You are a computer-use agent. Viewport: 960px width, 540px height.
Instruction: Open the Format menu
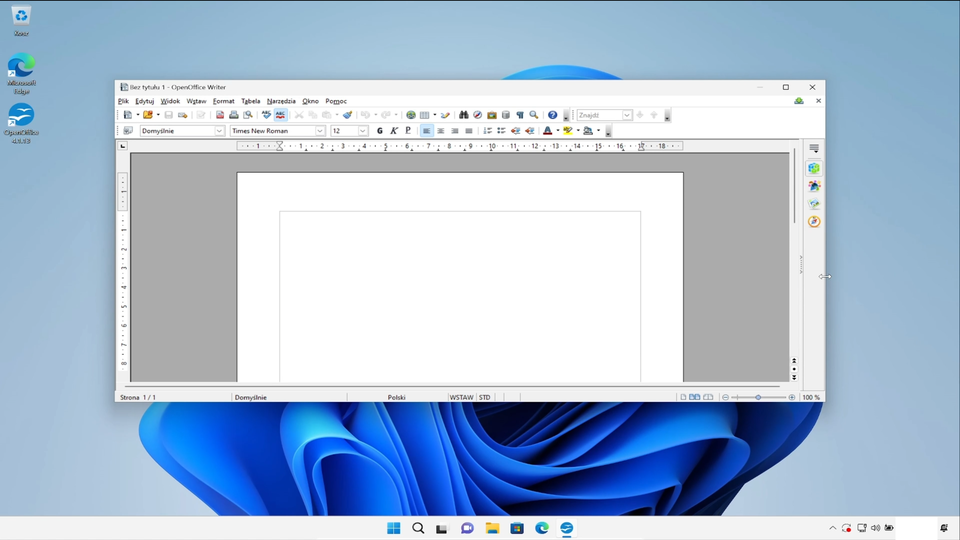click(x=223, y=101)
